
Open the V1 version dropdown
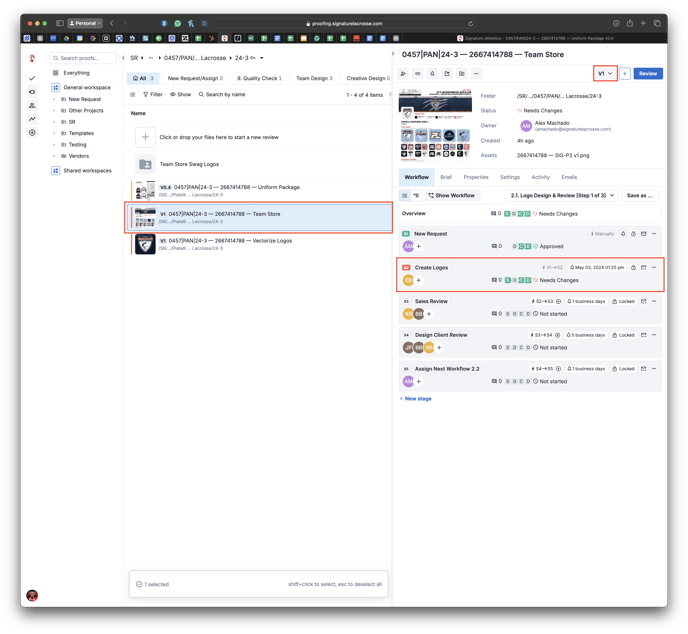605,74
